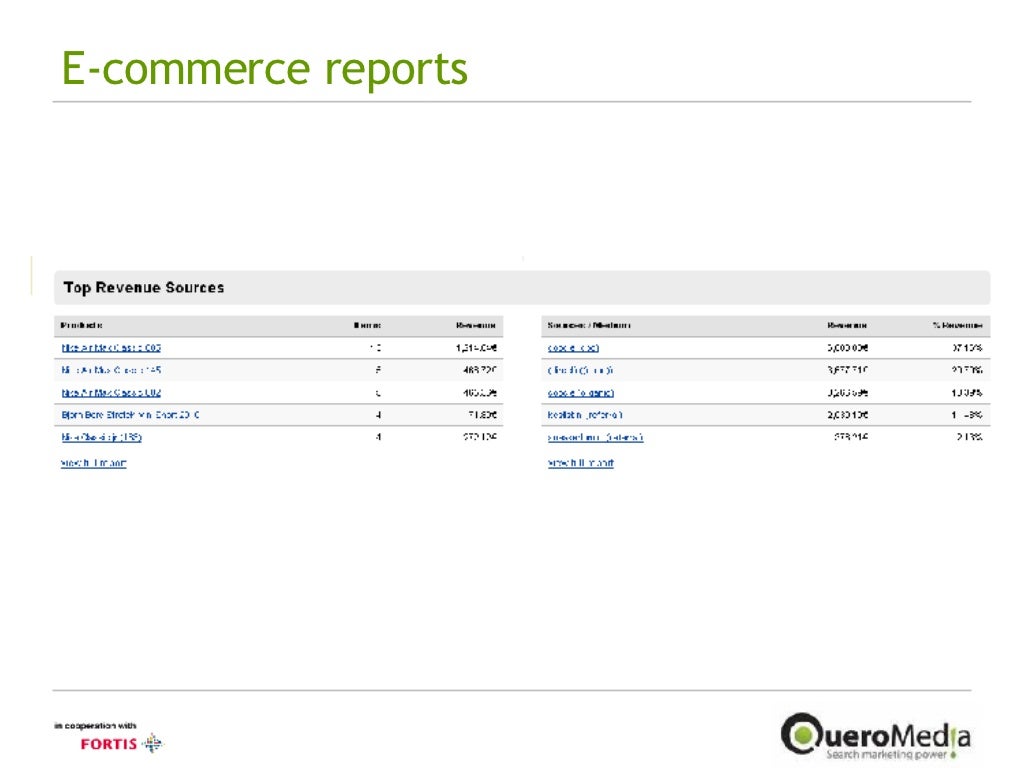Select the items value for Nike Air Max Classic 145

tap(378, 370)
